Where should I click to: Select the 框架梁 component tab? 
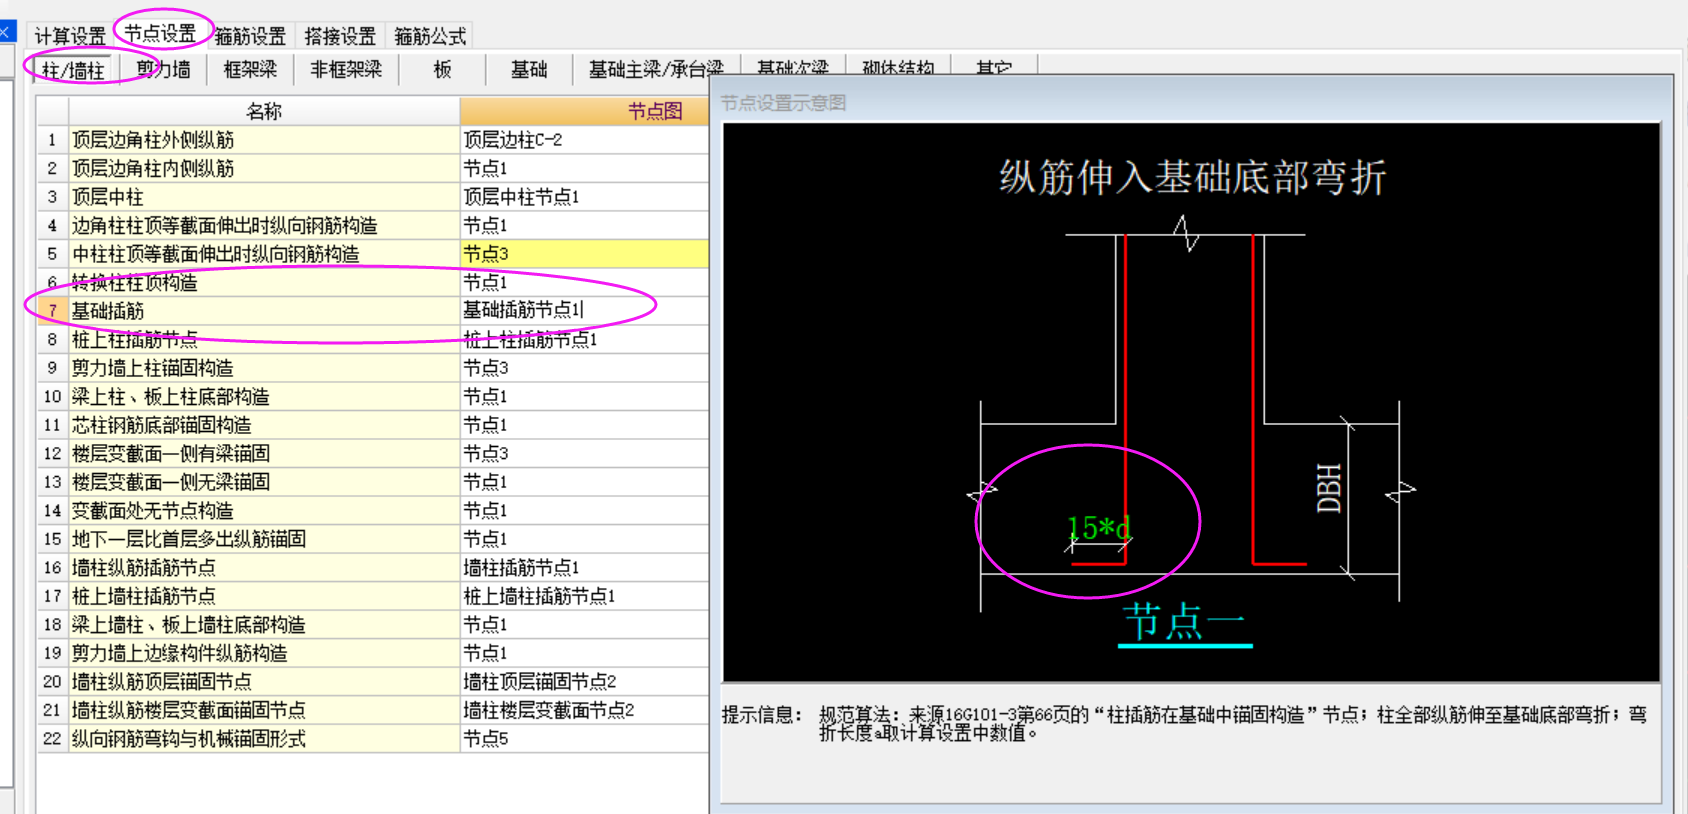(x=250, y=69)
